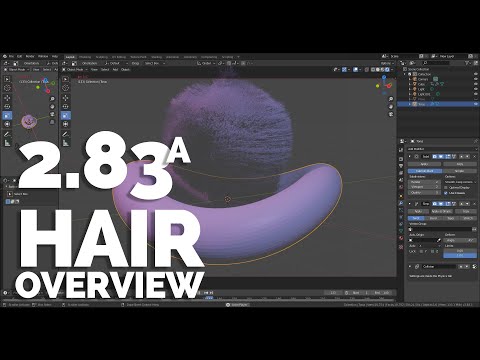Viewport: 480px width, 360px height.
Task: Select the Annotate tool in small left viewport
Action: 7,134
